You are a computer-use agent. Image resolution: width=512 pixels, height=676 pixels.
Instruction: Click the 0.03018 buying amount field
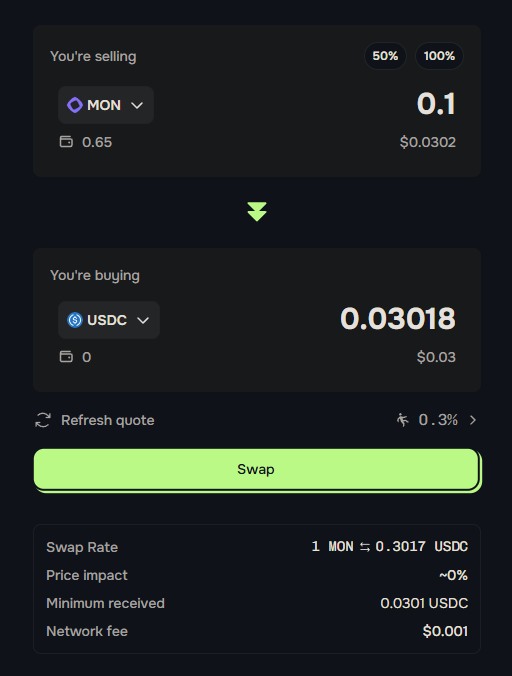(397, 319)
